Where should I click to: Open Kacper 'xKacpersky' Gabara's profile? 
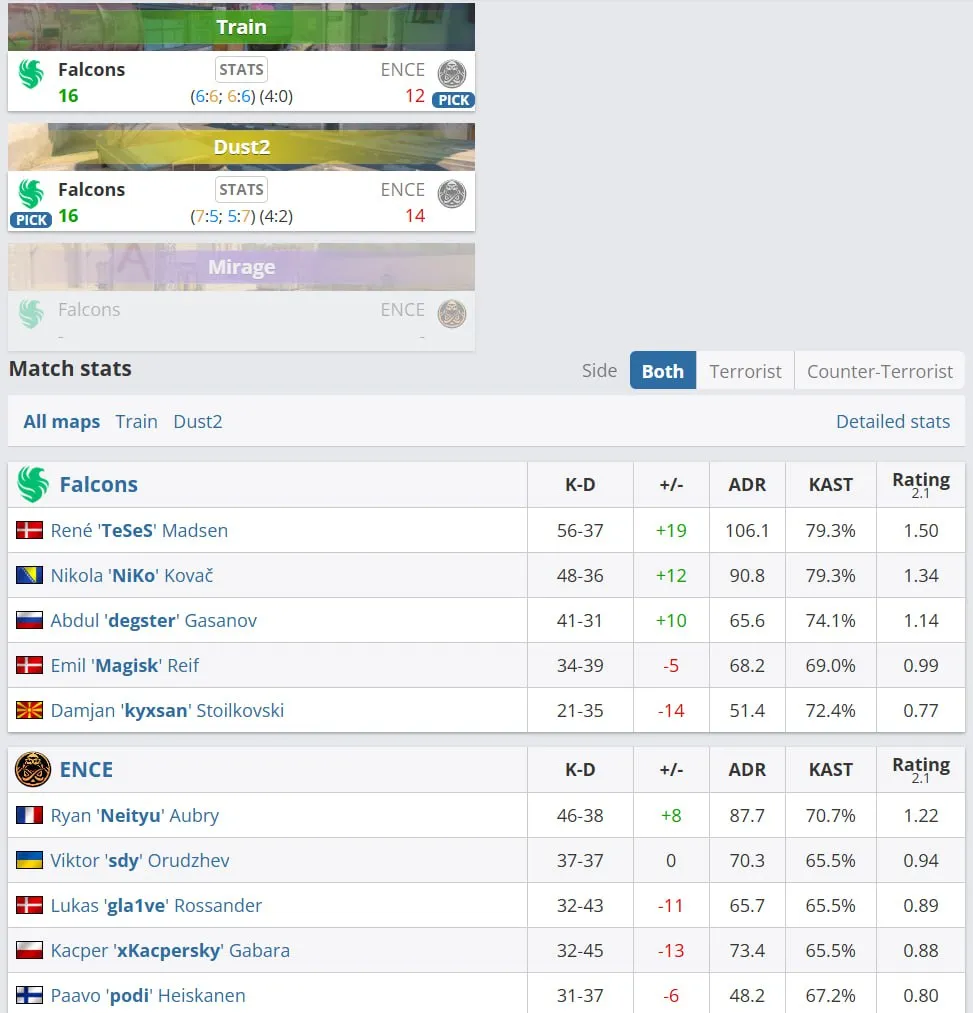click(x=171, y=950)
